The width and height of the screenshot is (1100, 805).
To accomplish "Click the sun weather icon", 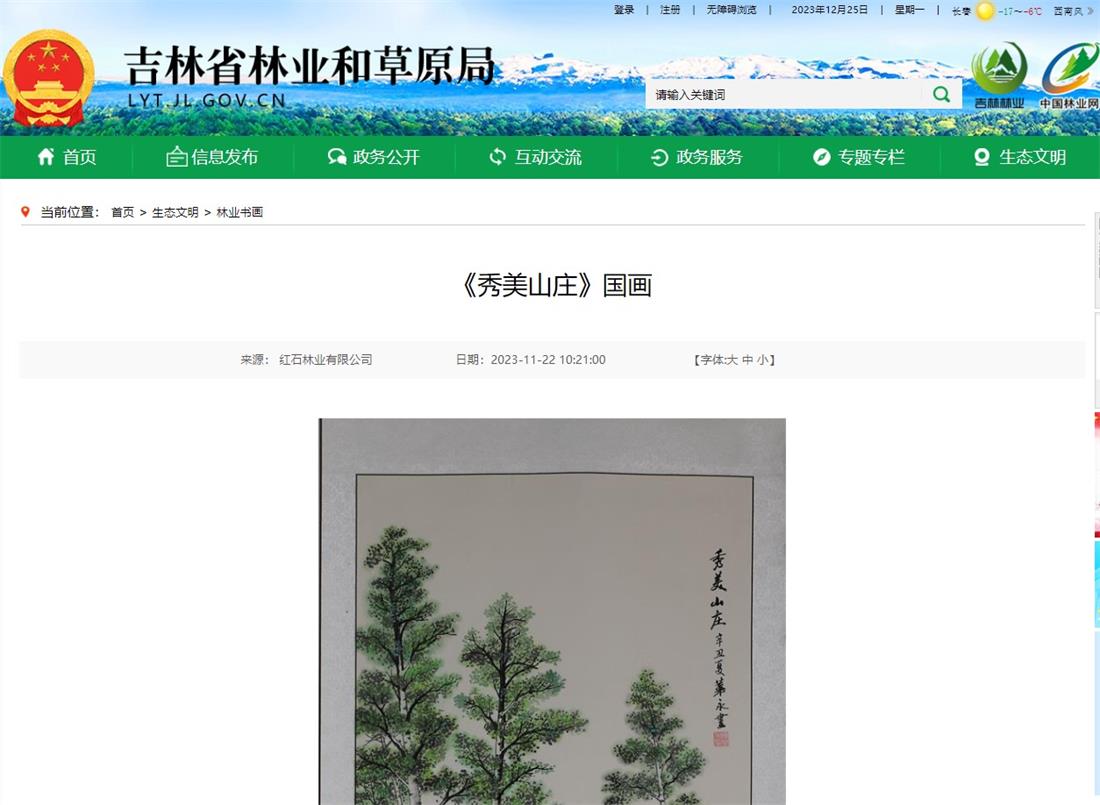I will (985, 11).
